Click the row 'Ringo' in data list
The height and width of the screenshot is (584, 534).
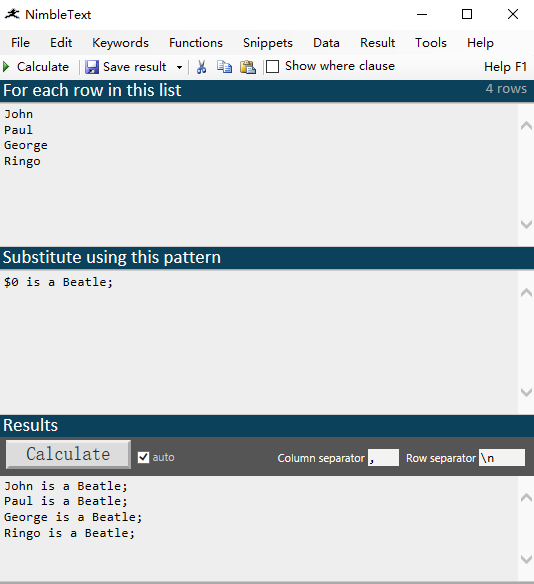pyautogui.click(x=22, y=161)
